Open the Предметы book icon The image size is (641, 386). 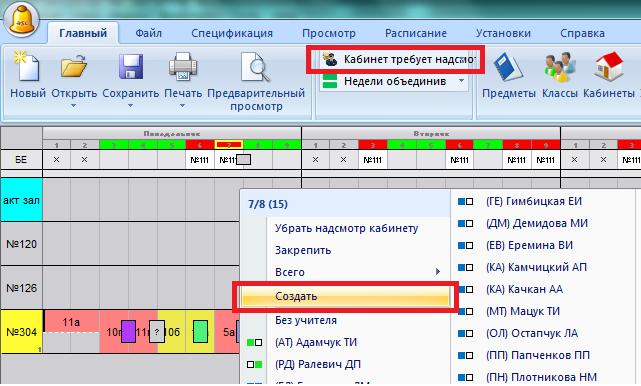pyautogui.click(x=508, y=67)
